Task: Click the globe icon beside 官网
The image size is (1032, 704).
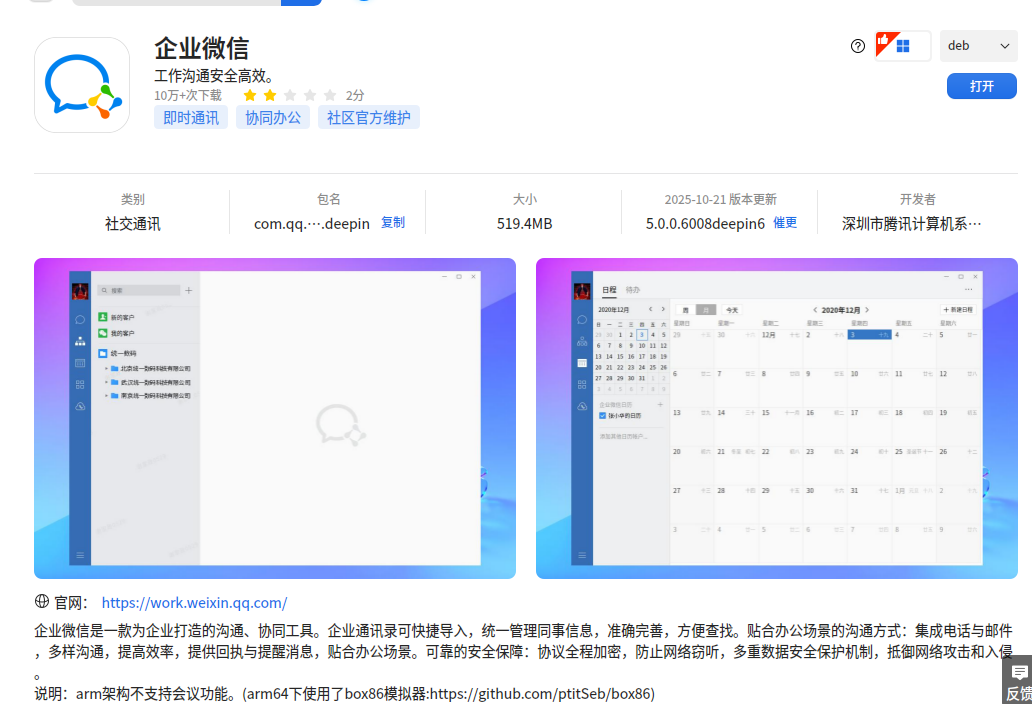Action: pos(41,601)
